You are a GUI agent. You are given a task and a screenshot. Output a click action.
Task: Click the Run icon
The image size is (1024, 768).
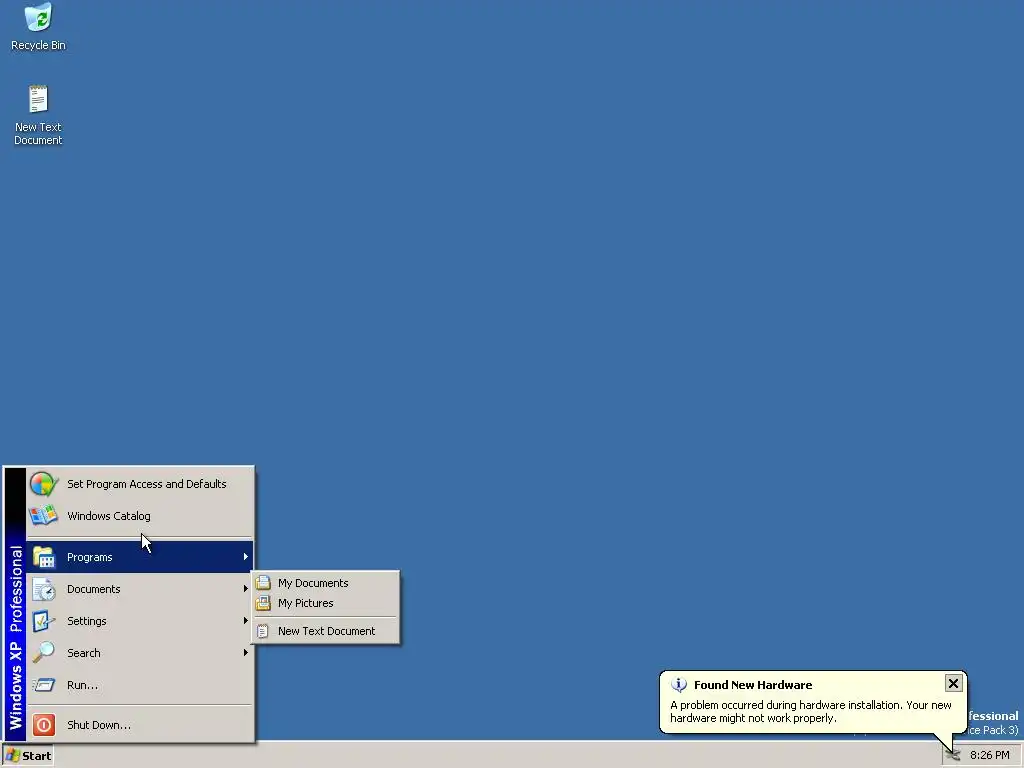coord(43,685)
